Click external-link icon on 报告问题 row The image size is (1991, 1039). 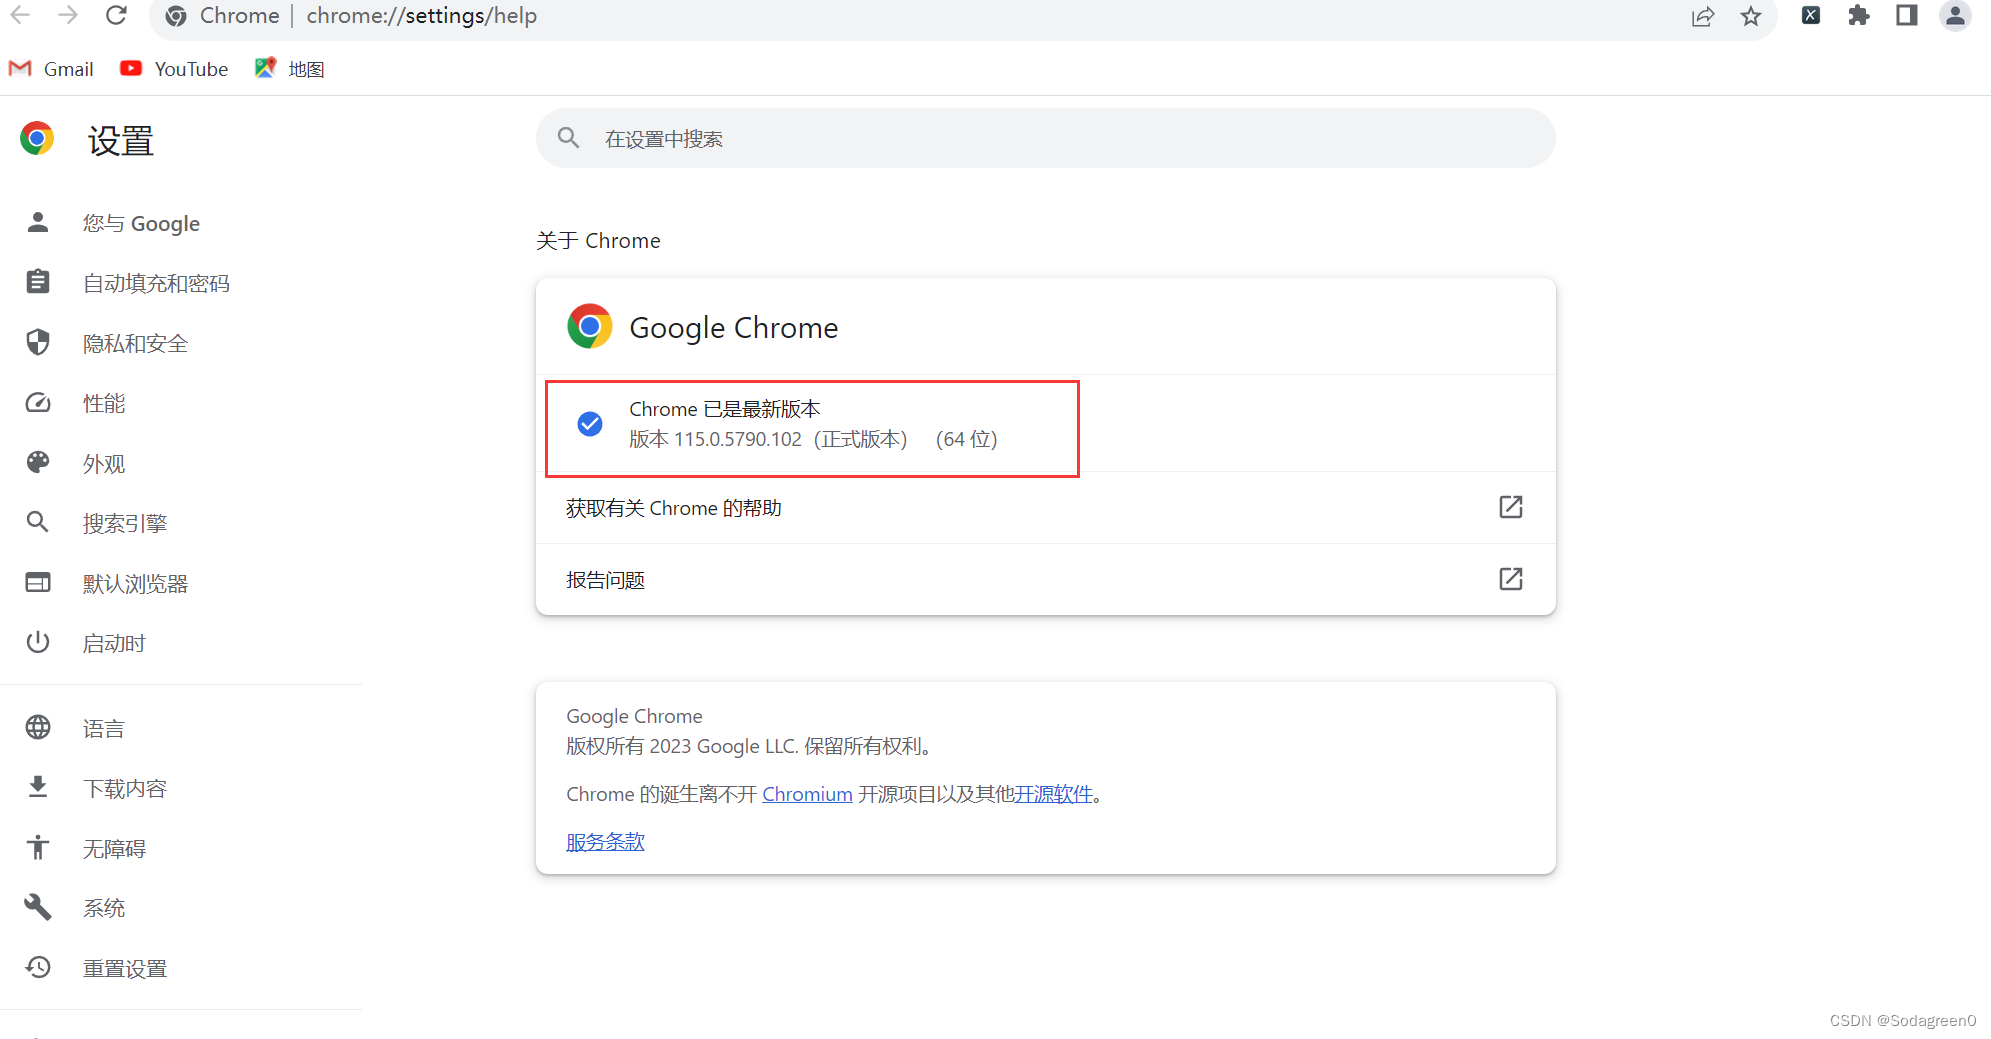pyautogui.click(x=1511, y=579)
